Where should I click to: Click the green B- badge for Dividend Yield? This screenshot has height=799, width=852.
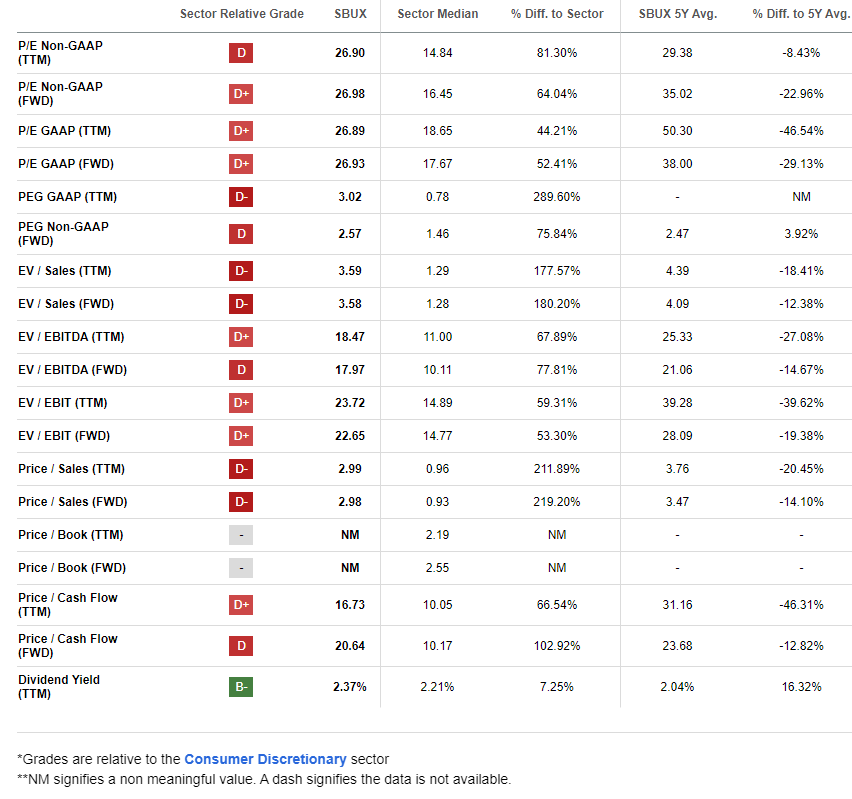point(241,687)
